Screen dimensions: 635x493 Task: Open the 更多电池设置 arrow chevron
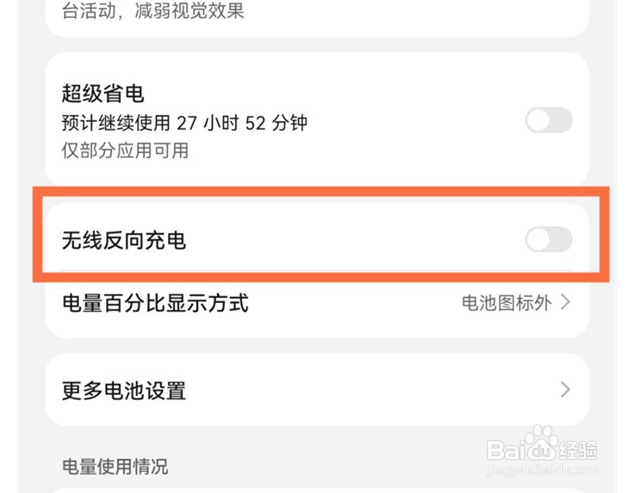tap(566, 389)
